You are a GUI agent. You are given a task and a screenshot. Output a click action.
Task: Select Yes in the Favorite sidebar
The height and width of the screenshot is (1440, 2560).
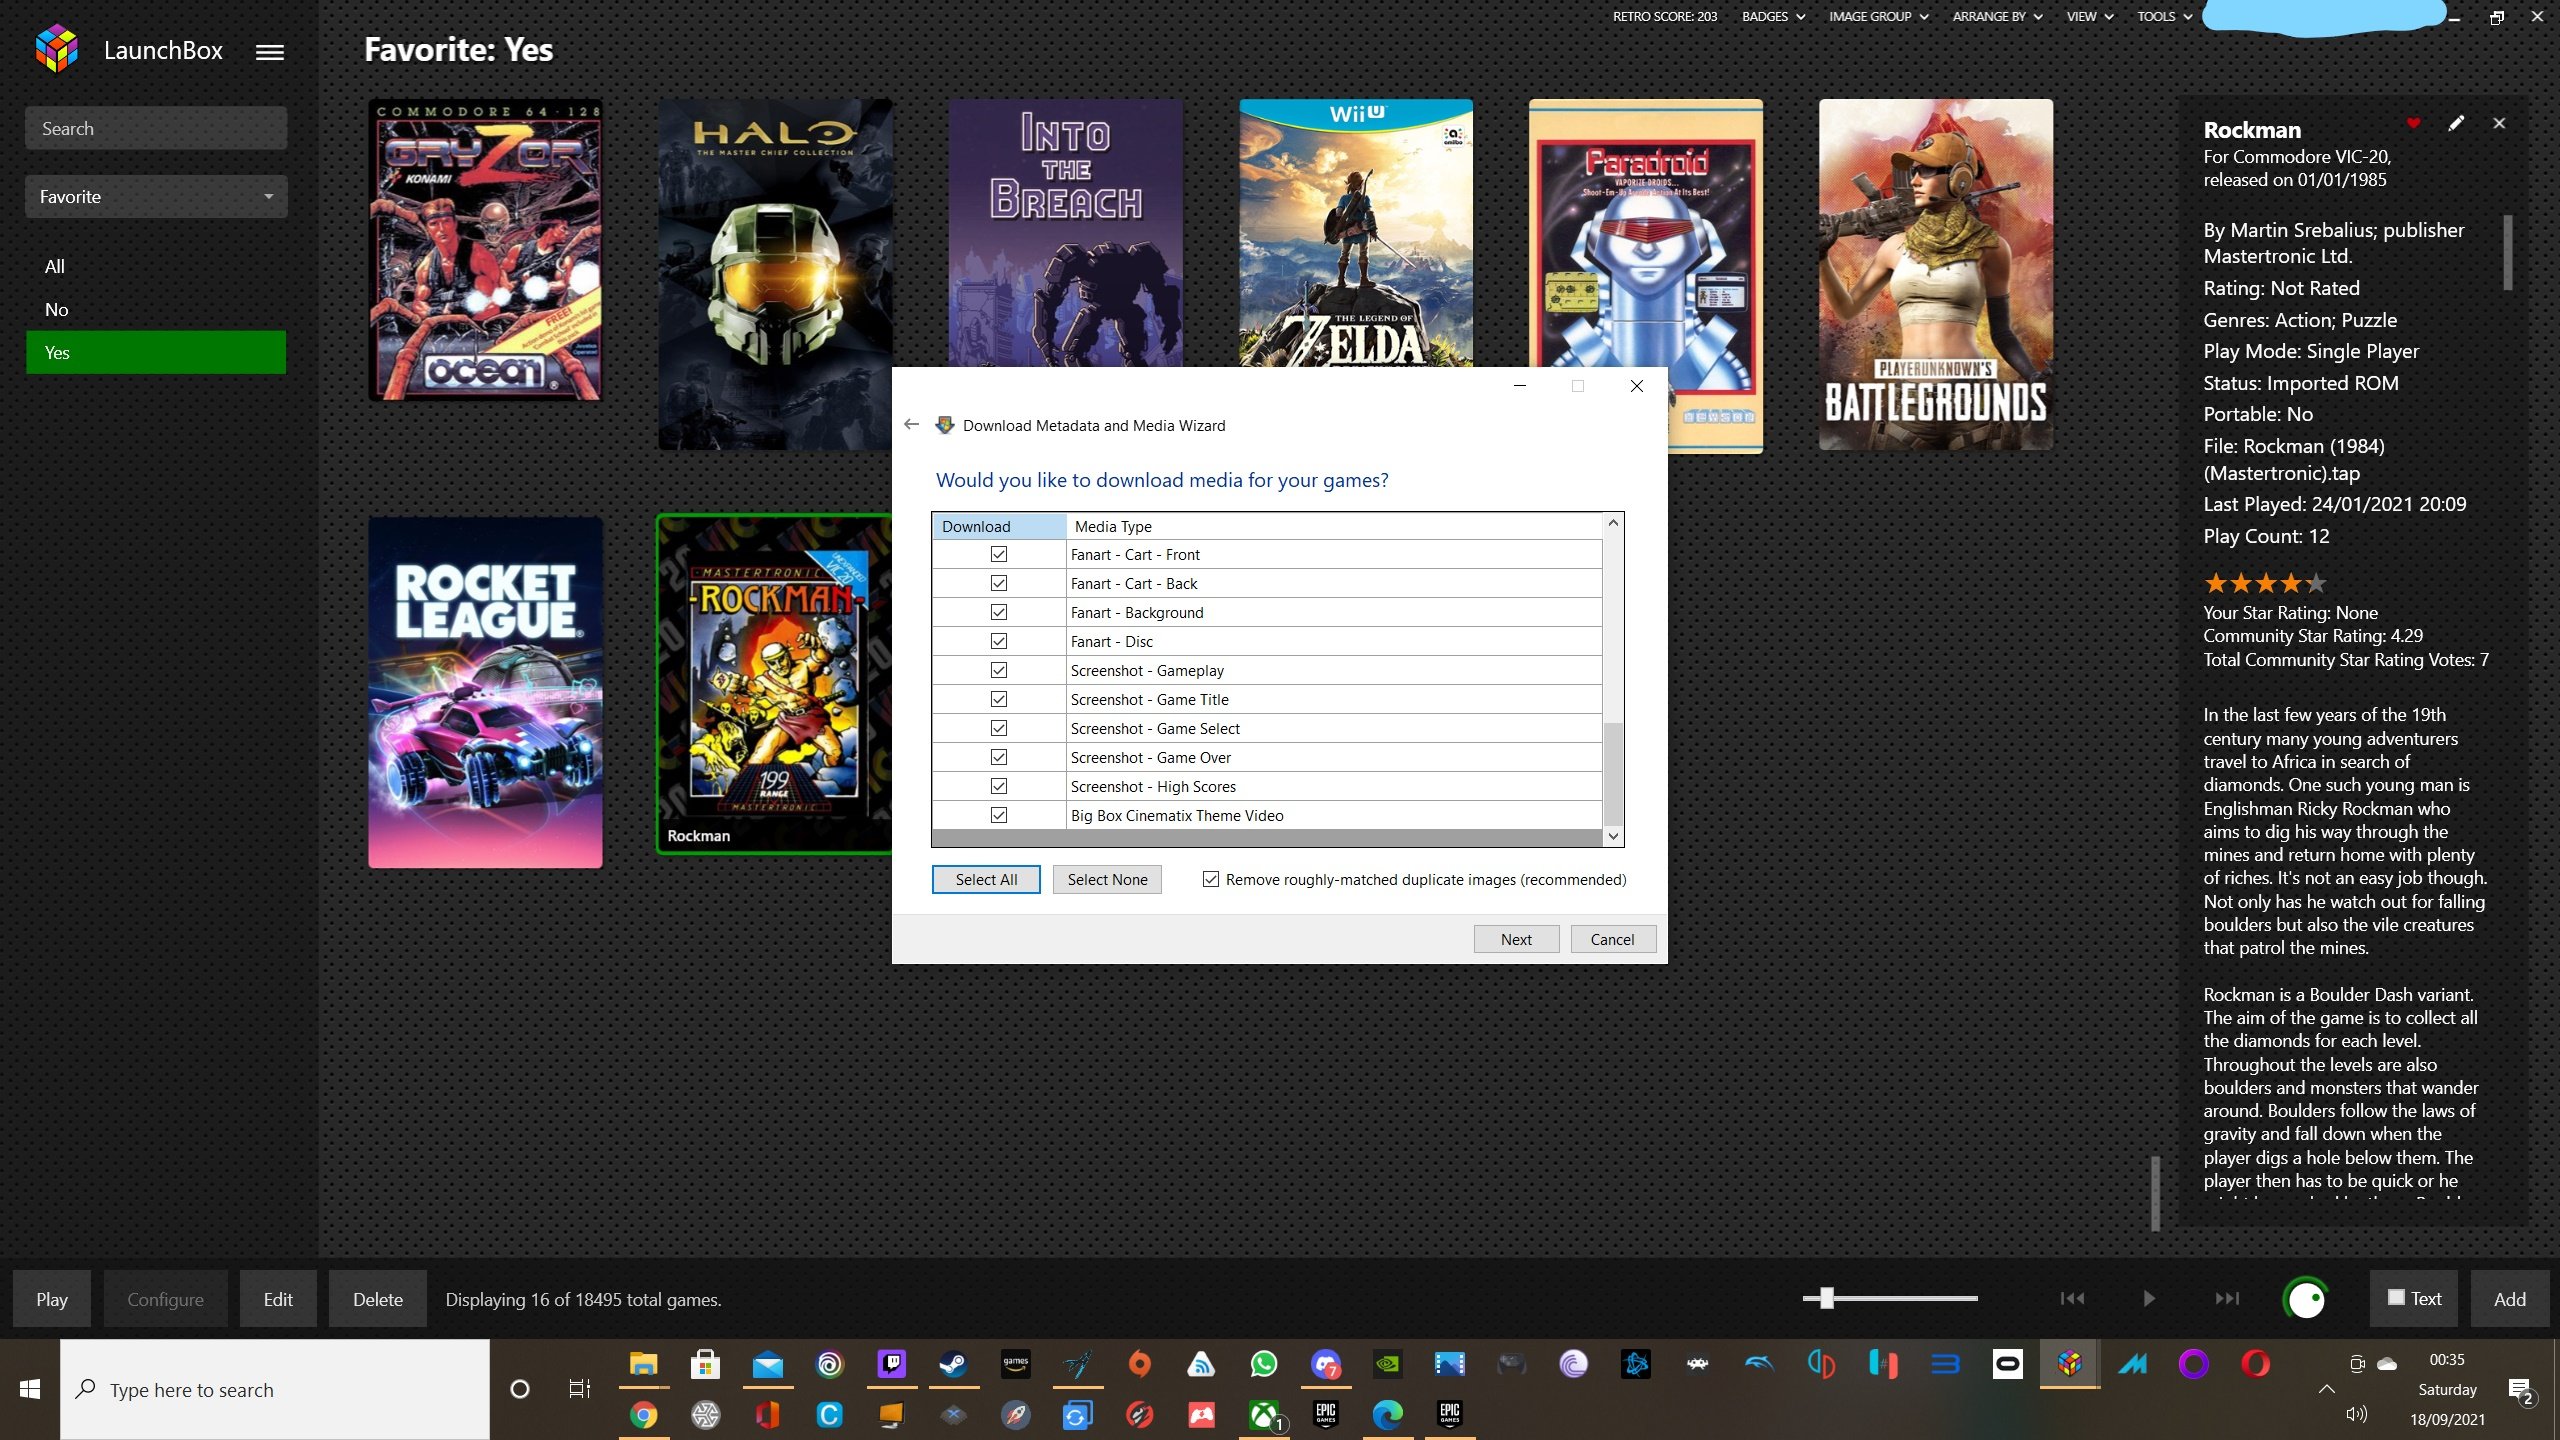(x=156, y=352)
